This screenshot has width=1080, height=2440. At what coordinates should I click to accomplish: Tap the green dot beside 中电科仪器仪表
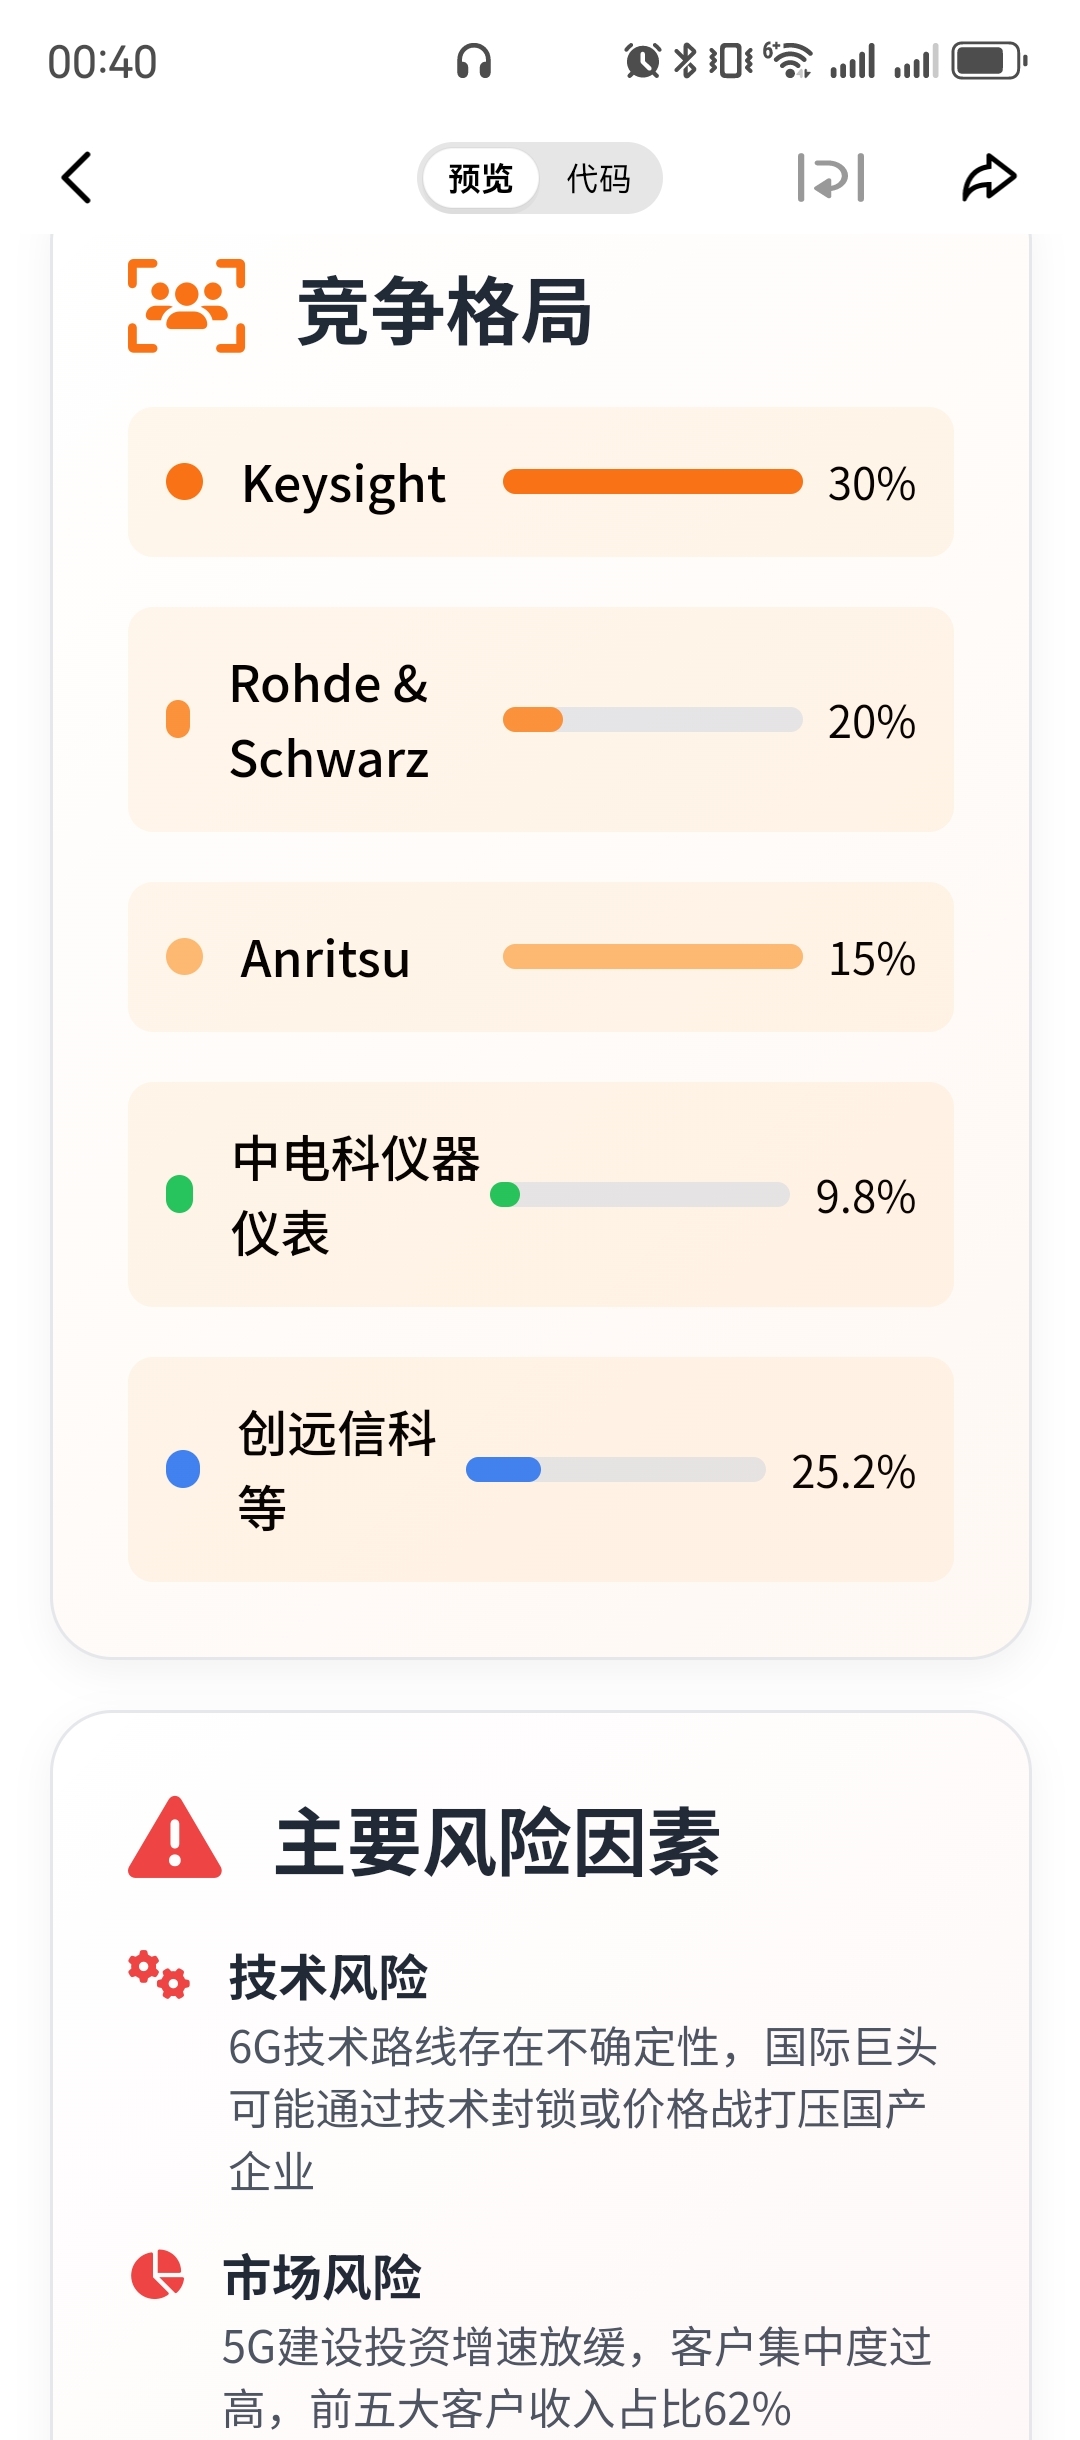pos(180,1194)
